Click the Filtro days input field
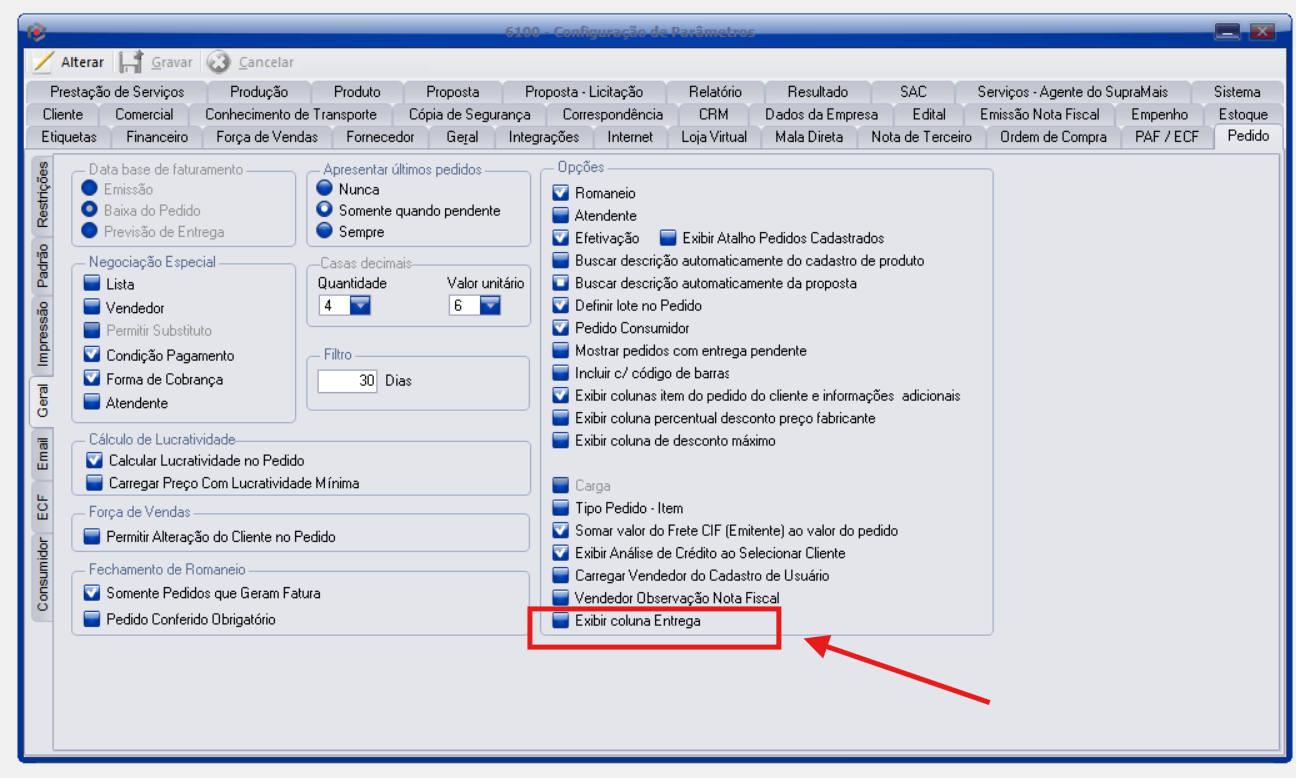Viewport: 1296px width, 778px height. pyautogui.click(x=348, y=381)
